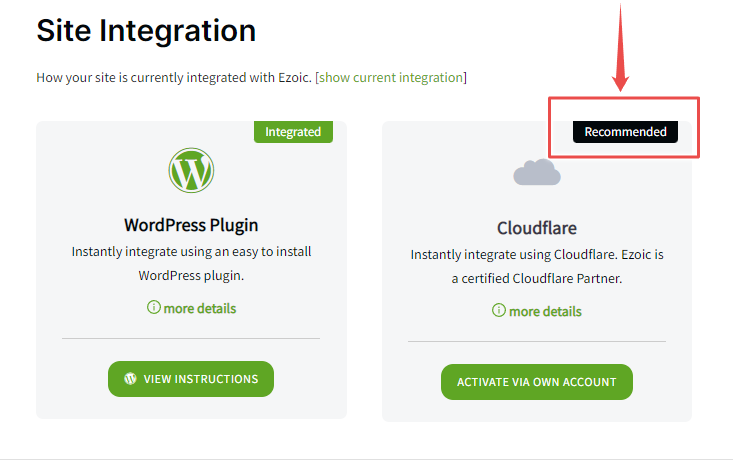
Task: Open more details under WordPress Plugin
Action: pos(191,308)
